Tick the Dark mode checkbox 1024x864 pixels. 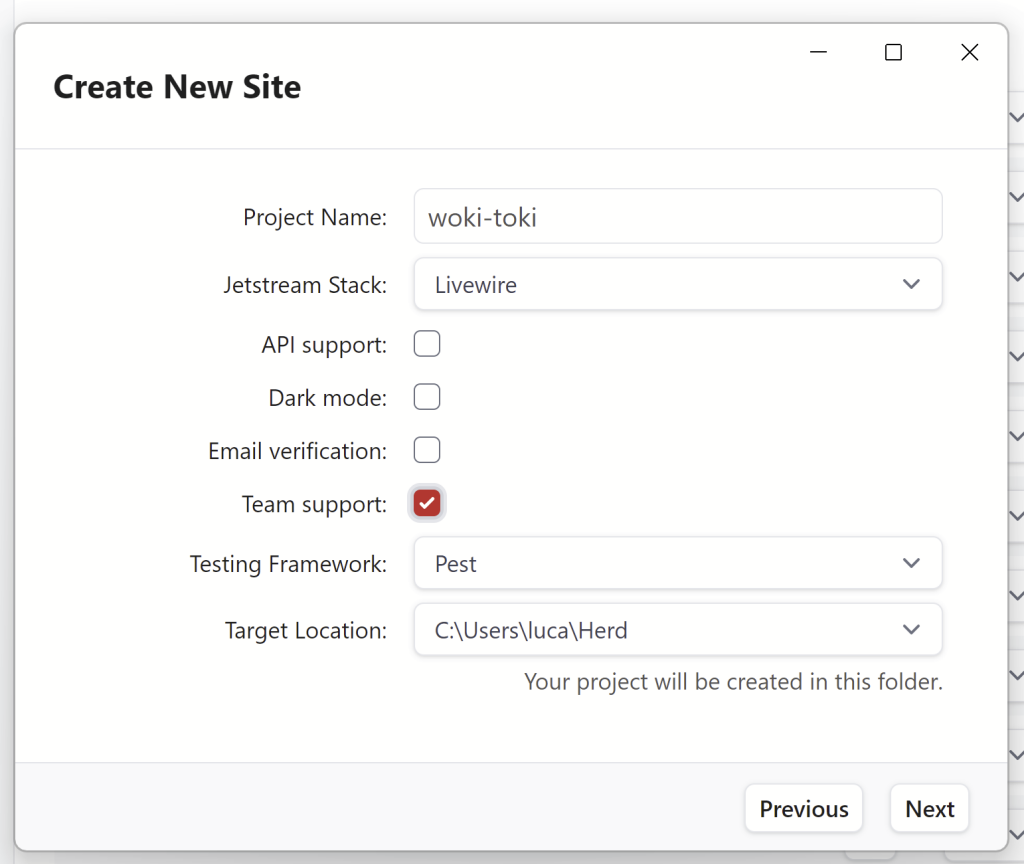pyautogui.click(x=427, y=398)
